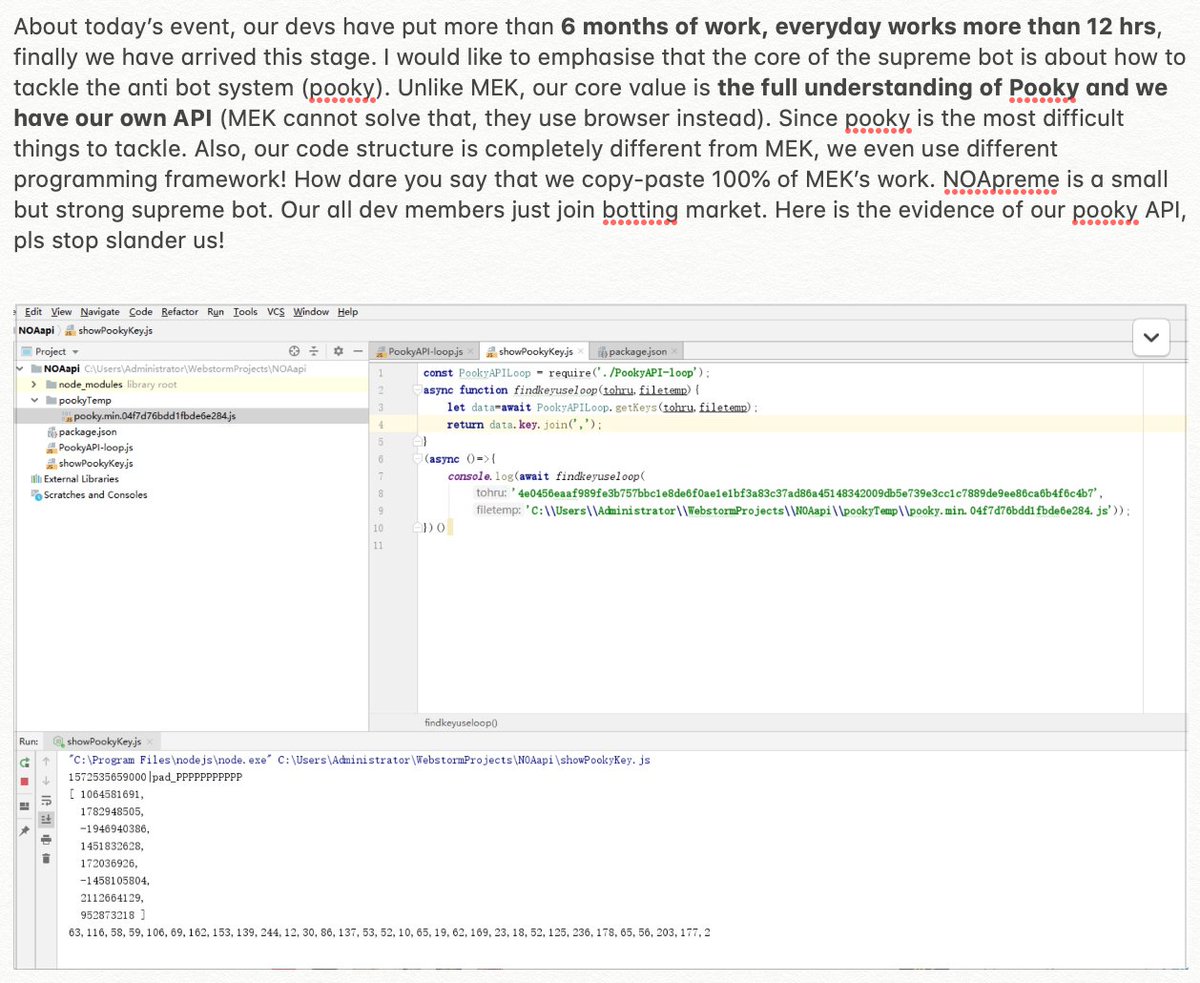Click line number 4 in the gutter

click(x=381, y=424)
